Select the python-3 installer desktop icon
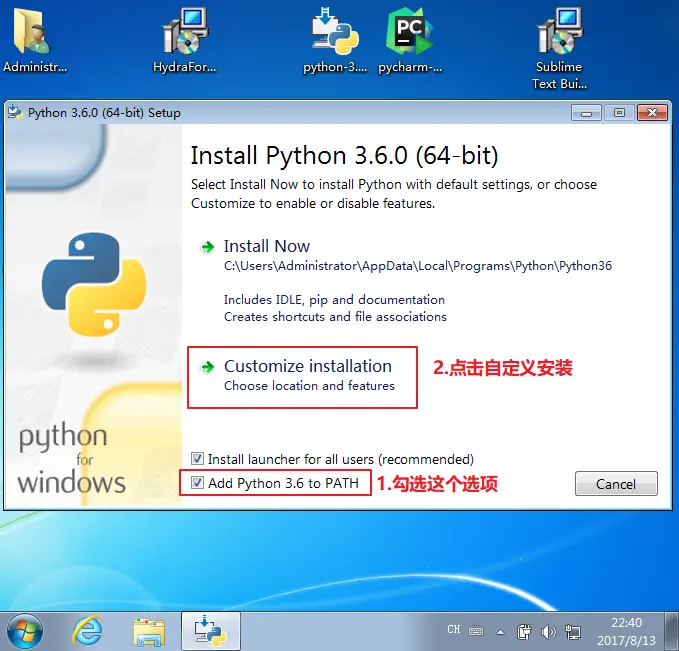Screen dimensions: 679x651 pyautogui.click(x=335, y=41)
